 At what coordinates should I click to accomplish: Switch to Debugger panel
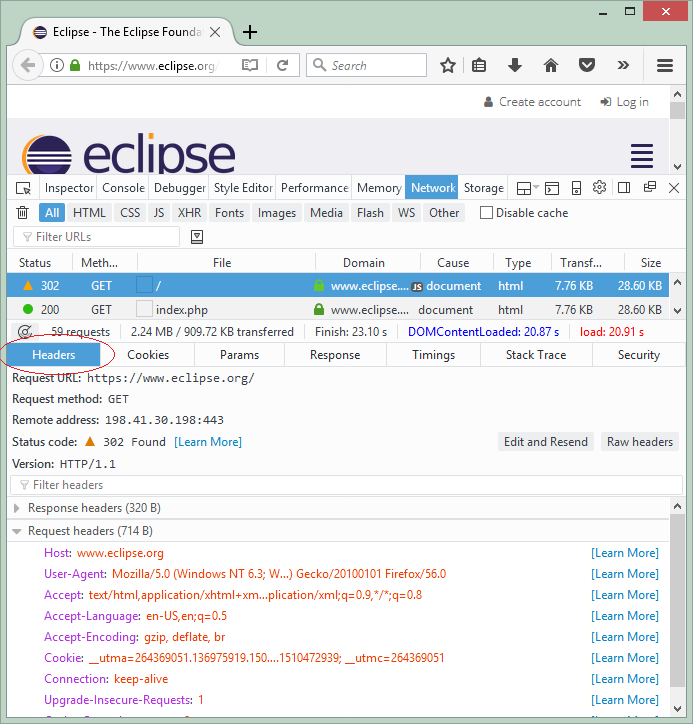[x=180, y=188]
